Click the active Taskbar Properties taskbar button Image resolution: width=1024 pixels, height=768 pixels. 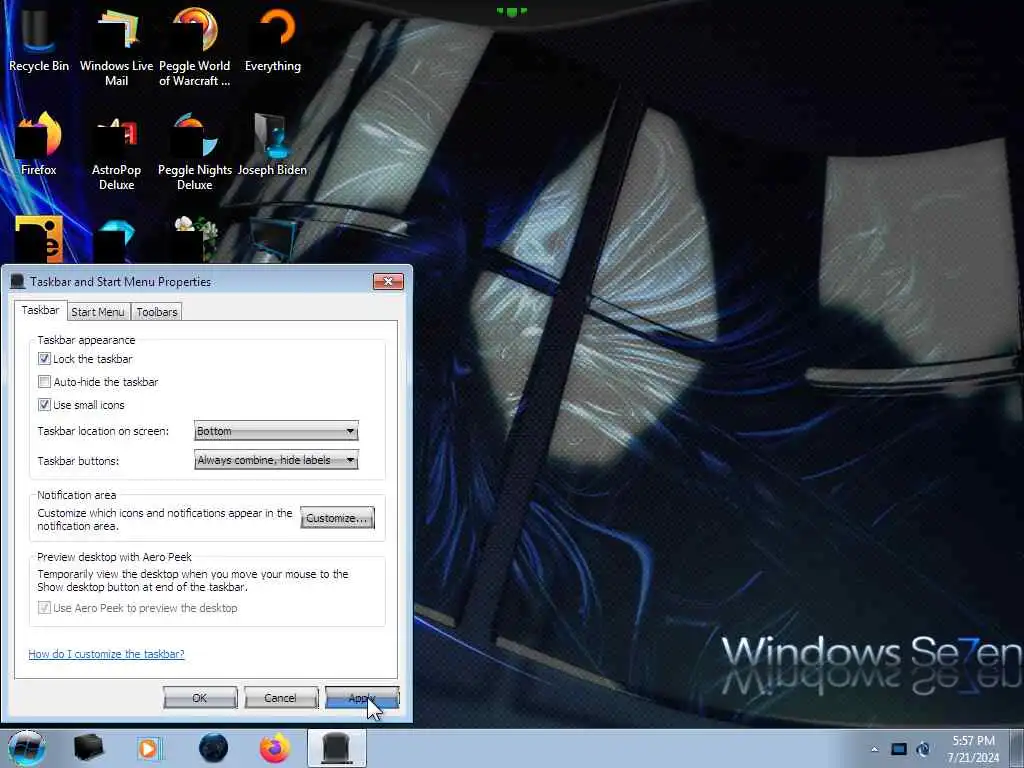click(x=337, y=748)
